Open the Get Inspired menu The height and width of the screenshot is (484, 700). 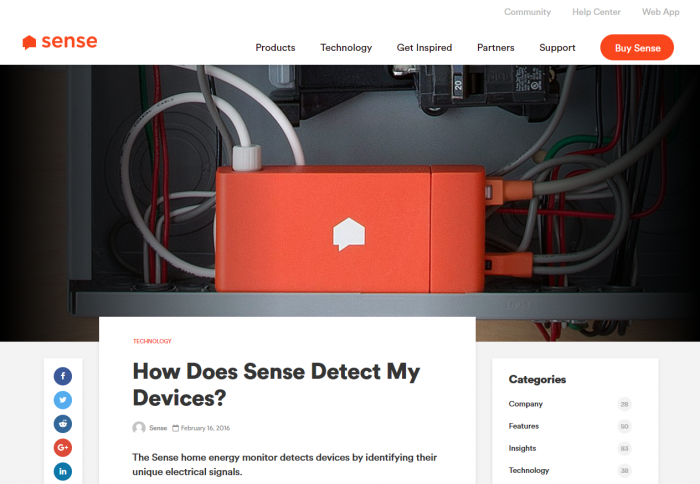425,47
